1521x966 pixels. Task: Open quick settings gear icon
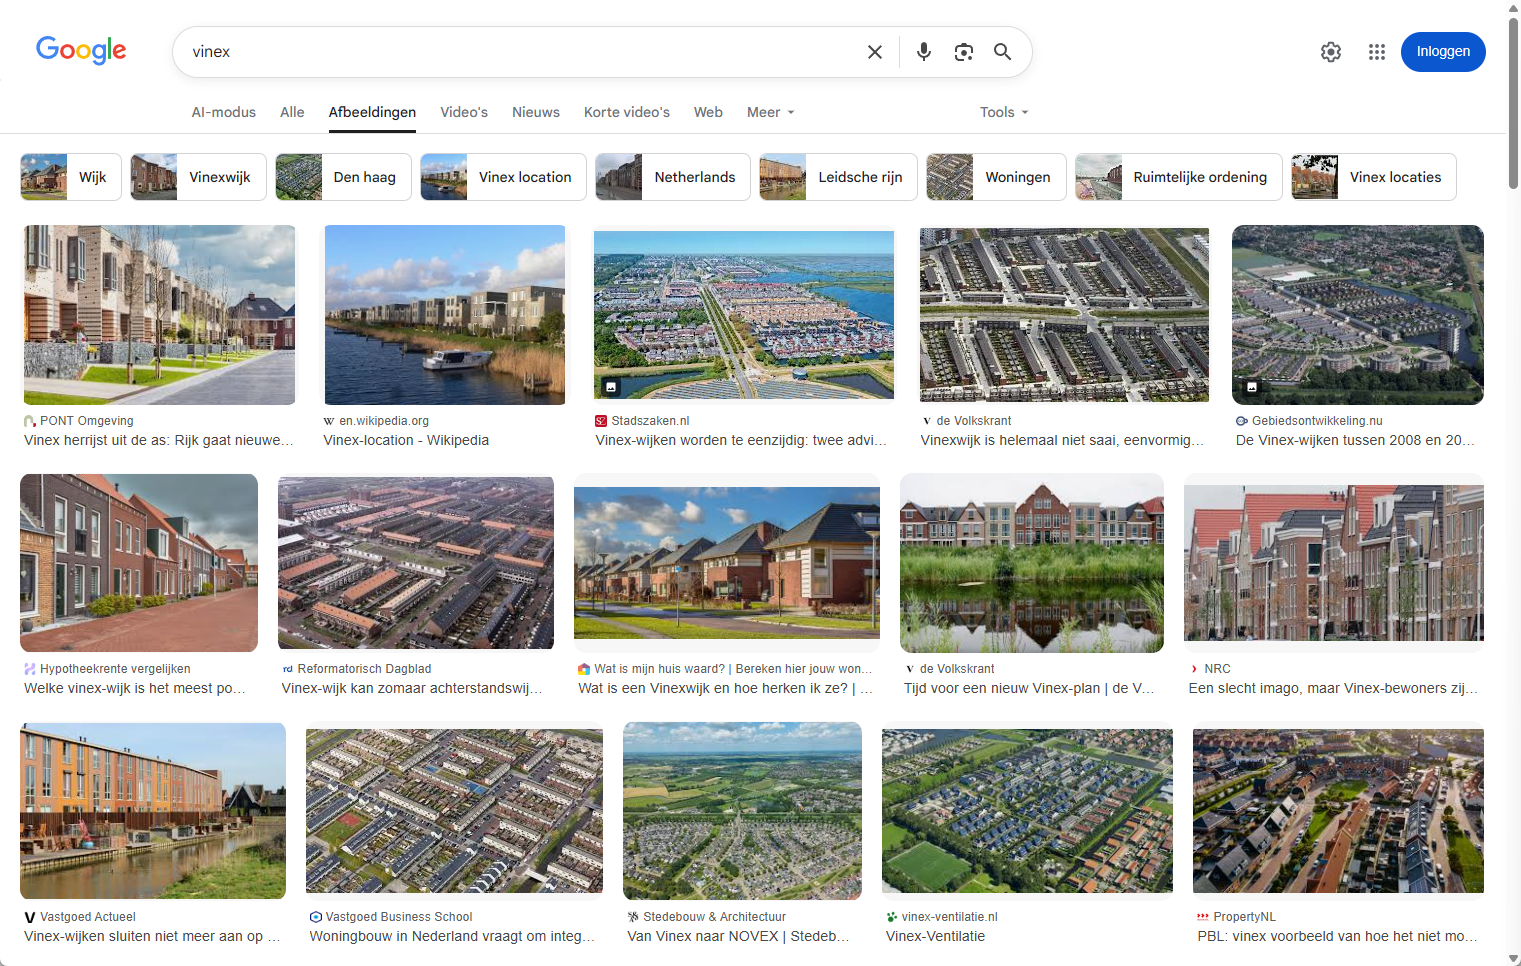point(1330,52)
